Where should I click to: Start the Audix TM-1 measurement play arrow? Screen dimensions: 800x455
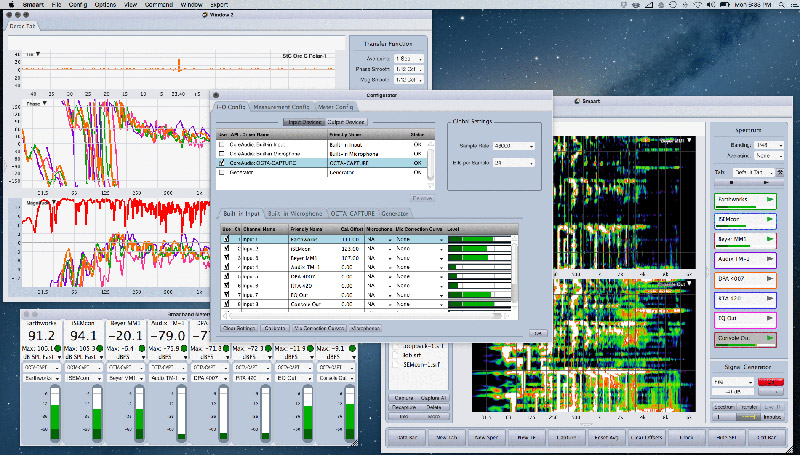click(769, 259)
